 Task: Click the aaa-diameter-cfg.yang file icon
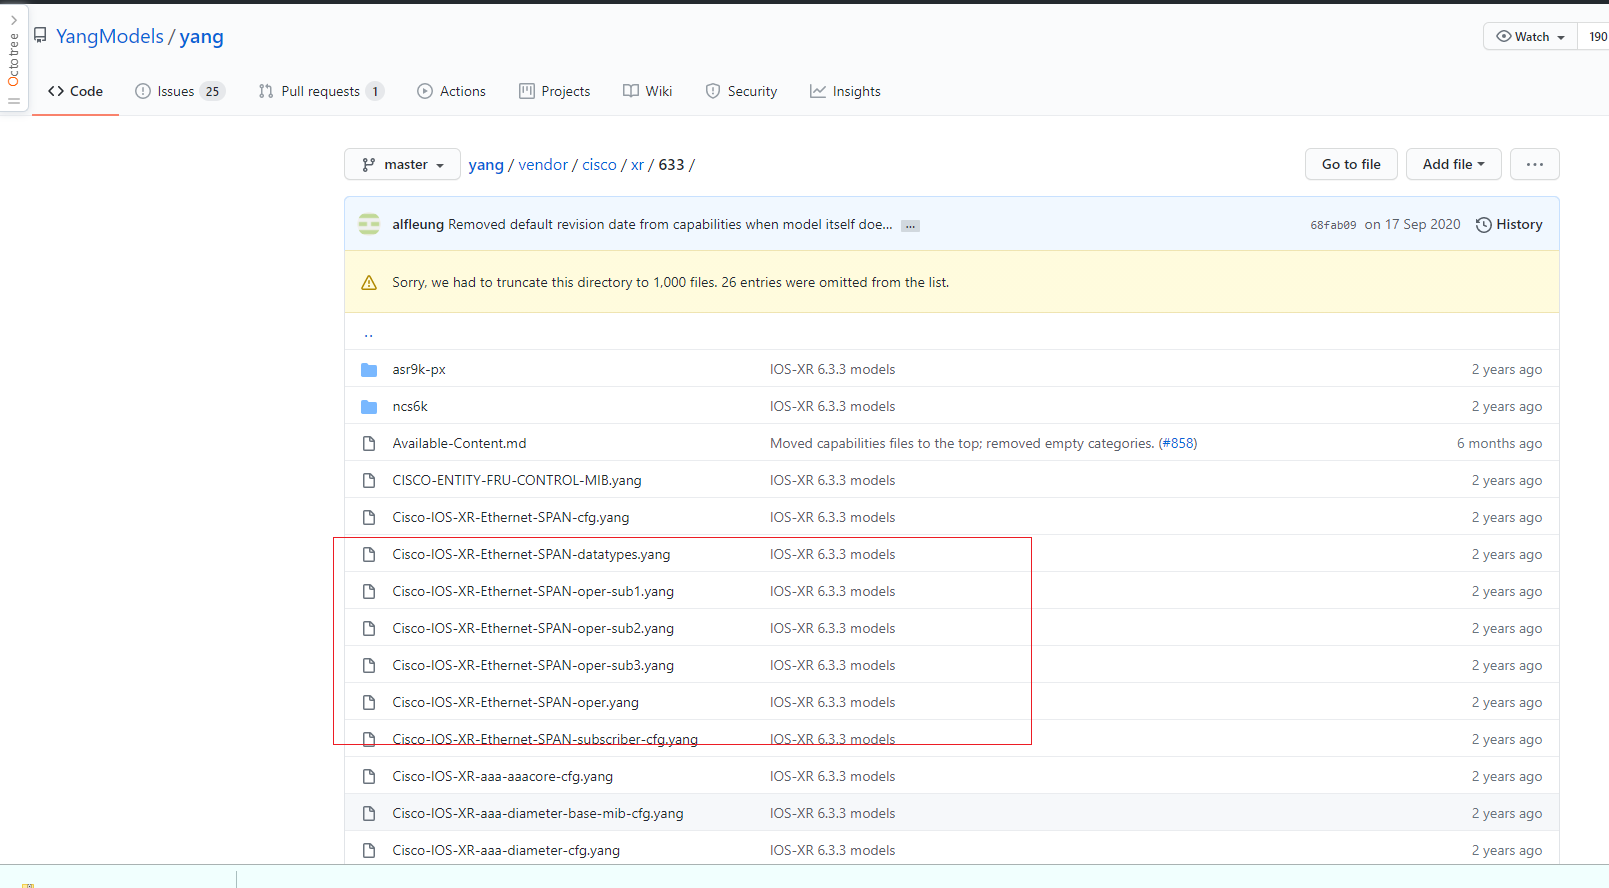pyautogui.click(x=369, y=851)
